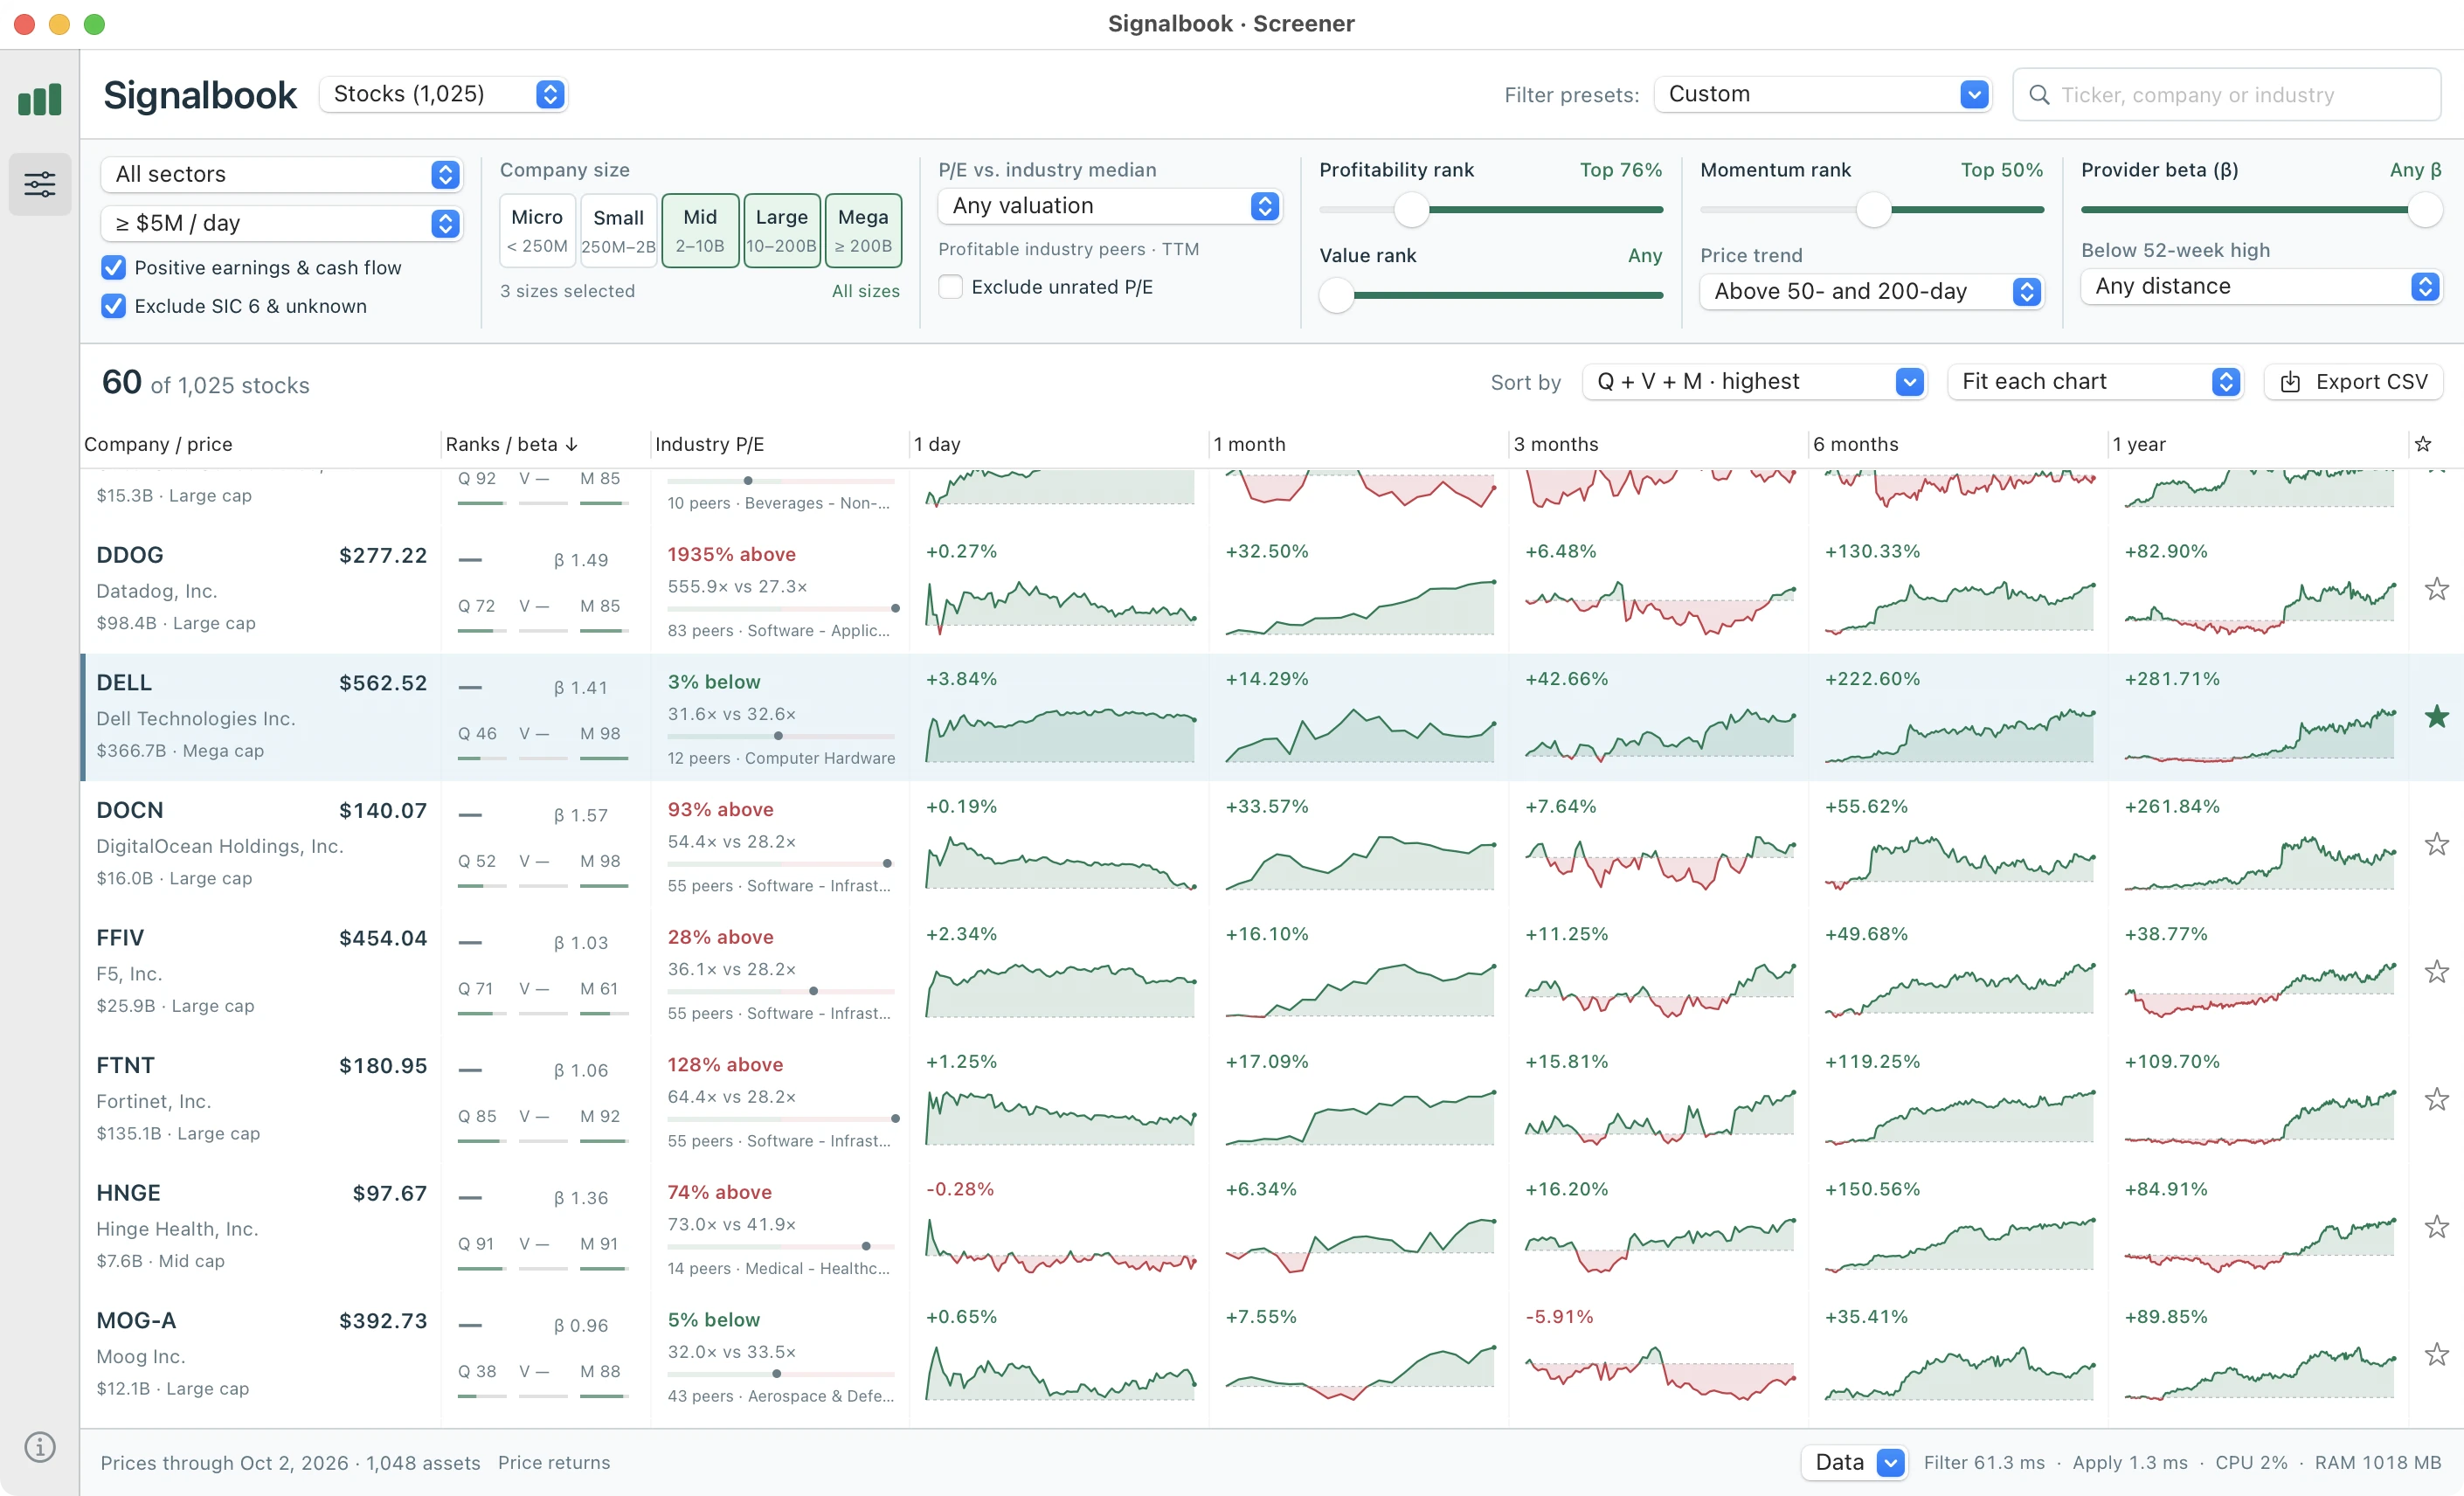Click the Ranks / beta sort arrow
Image resolution: width=2464 pixels, height=1496 pixels.
click(572, 444)
